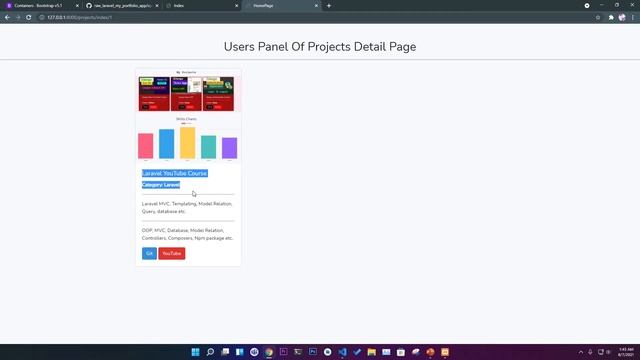
Task: Click the blue bar in Skills chart
Action: [x=167, y=144]
